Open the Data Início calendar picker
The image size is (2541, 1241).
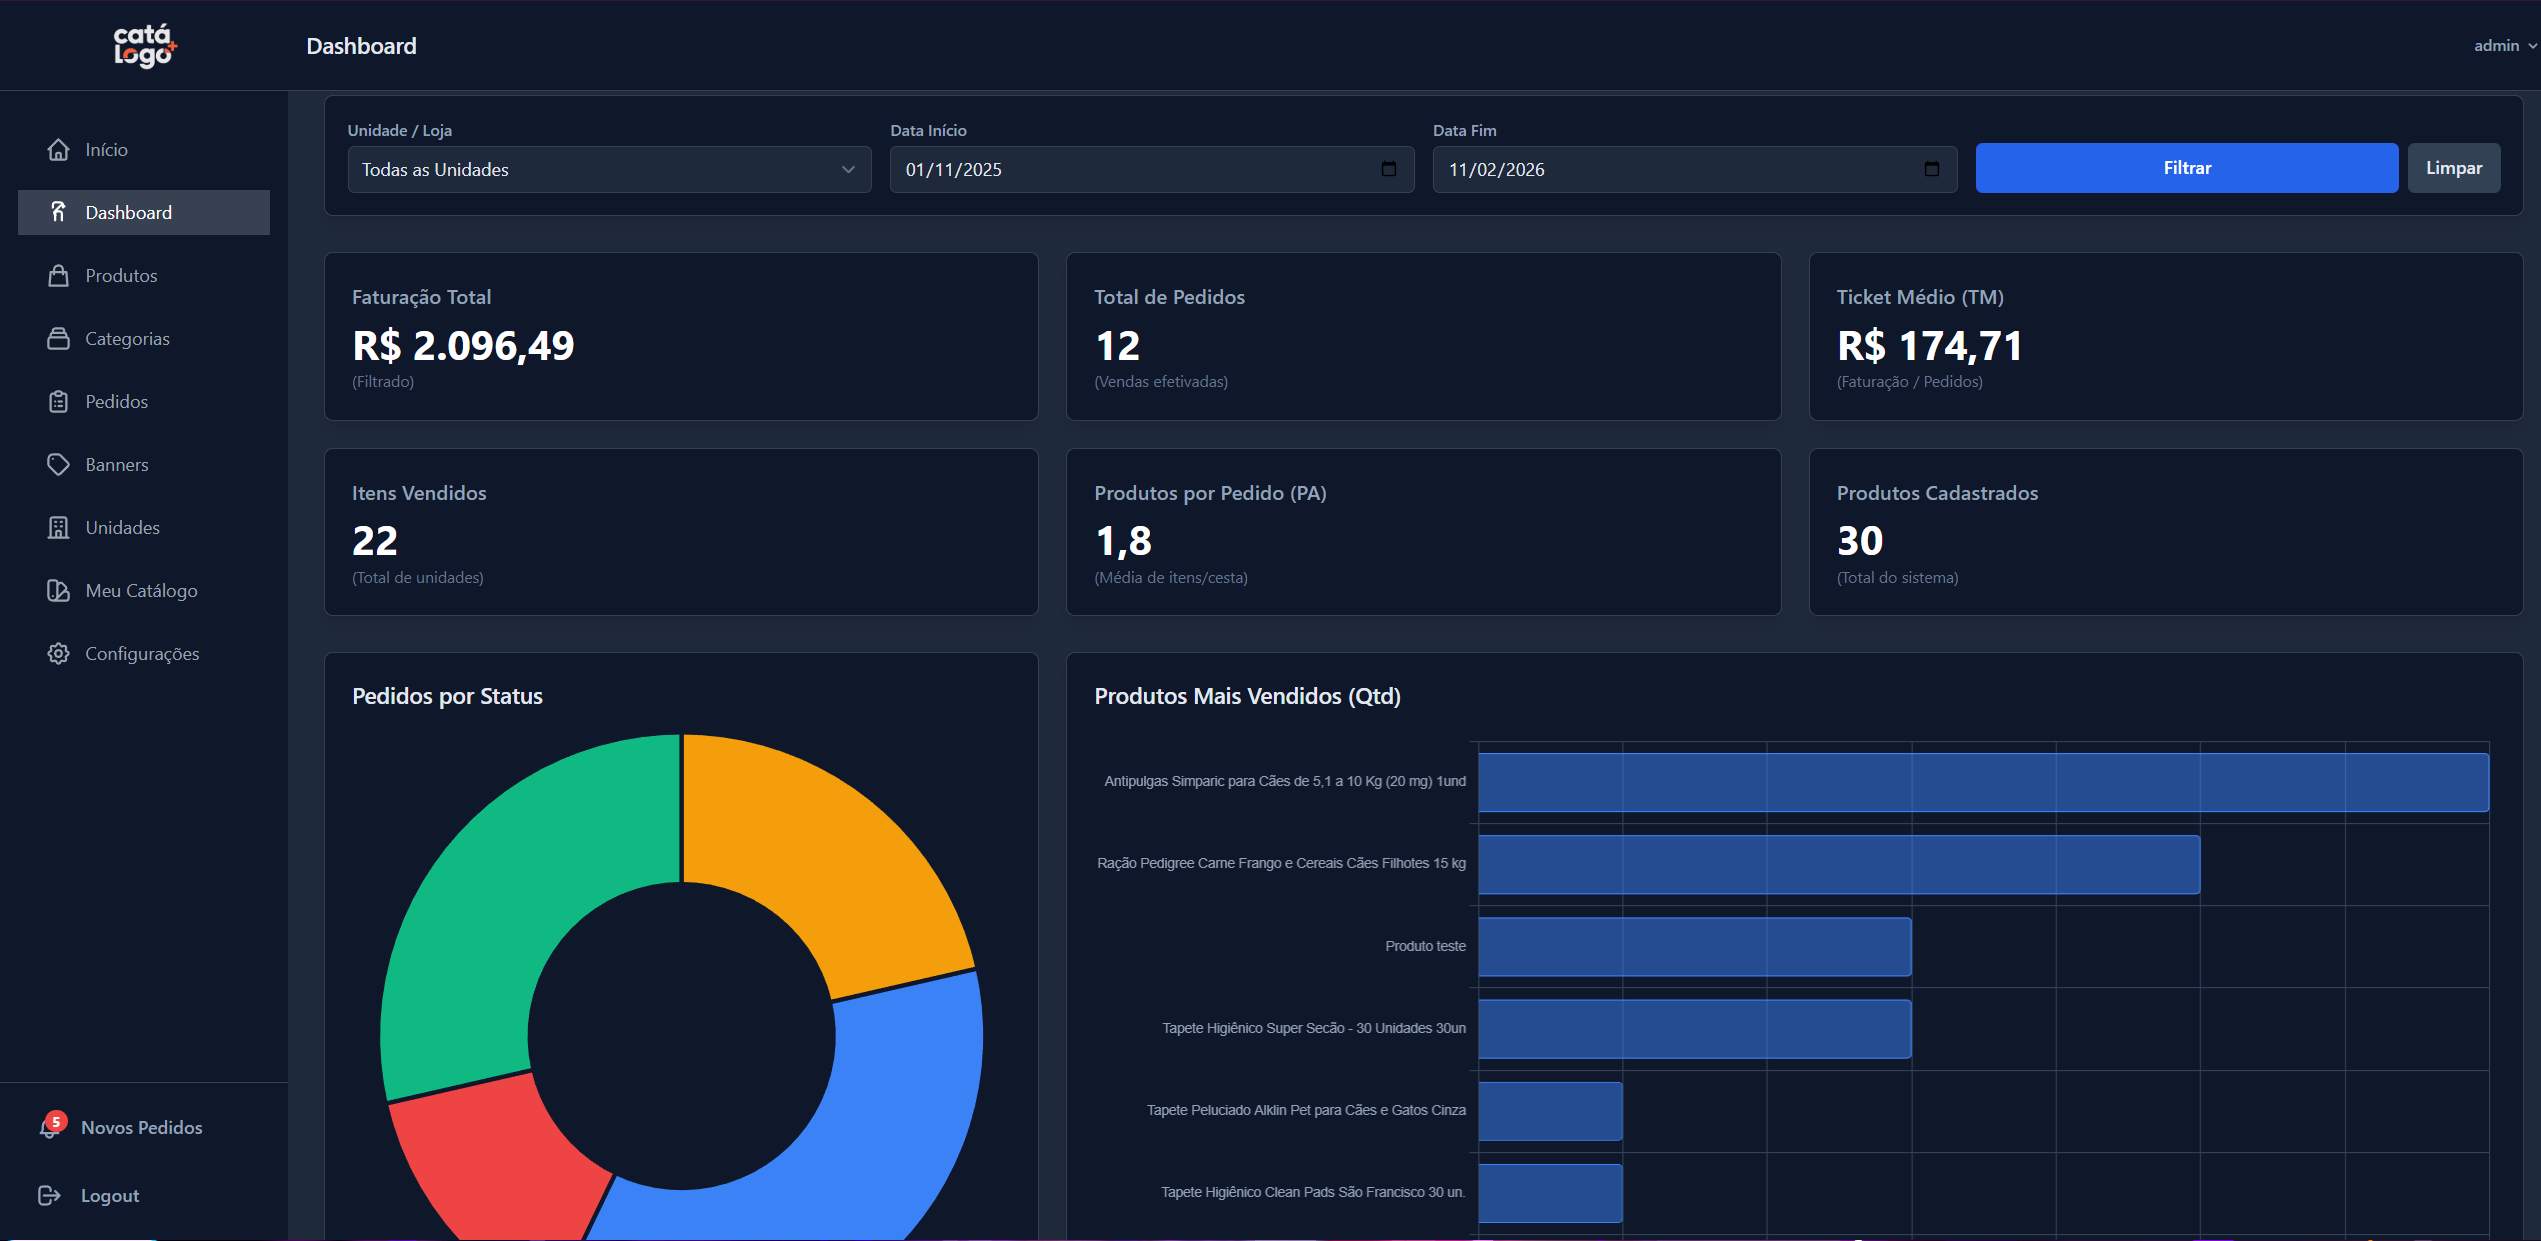(1389, 169)
